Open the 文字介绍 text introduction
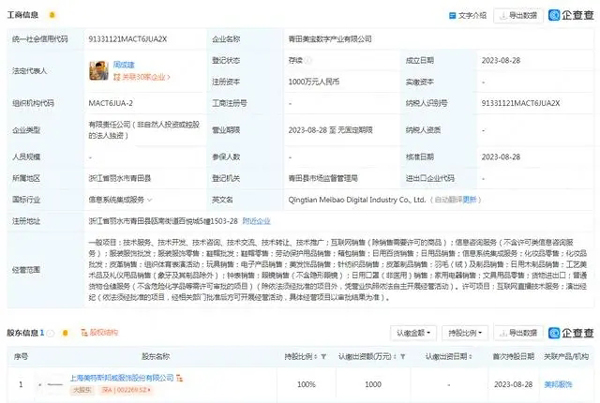This screenshot has width=600, height=403. point(467,15)
